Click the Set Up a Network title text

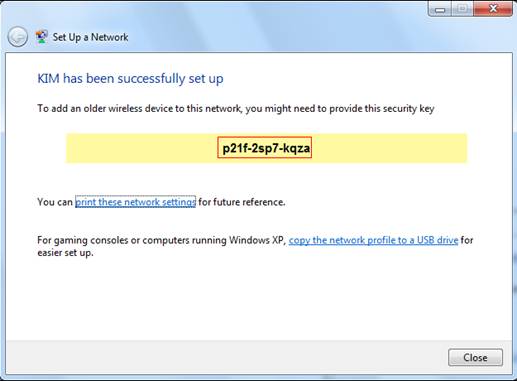pyautogui.click(x=90, y=37)
